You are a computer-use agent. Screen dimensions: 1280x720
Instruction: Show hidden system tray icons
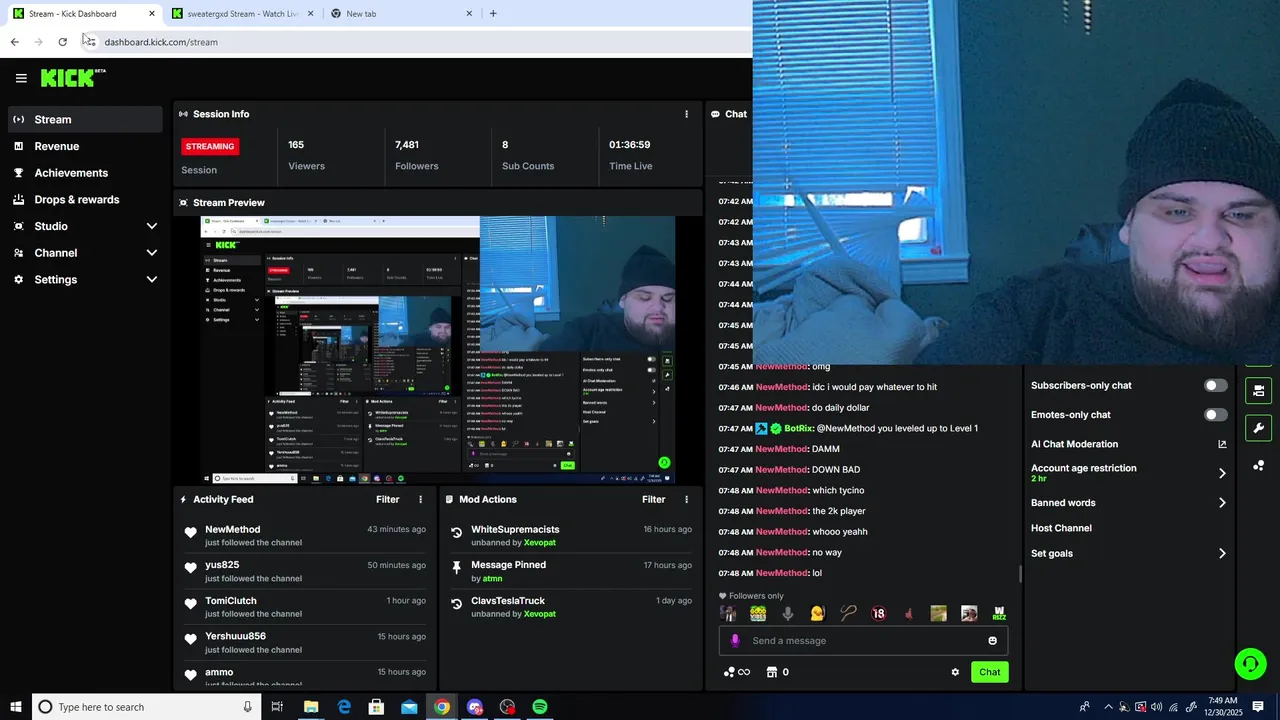click(x=1108, y=707)
